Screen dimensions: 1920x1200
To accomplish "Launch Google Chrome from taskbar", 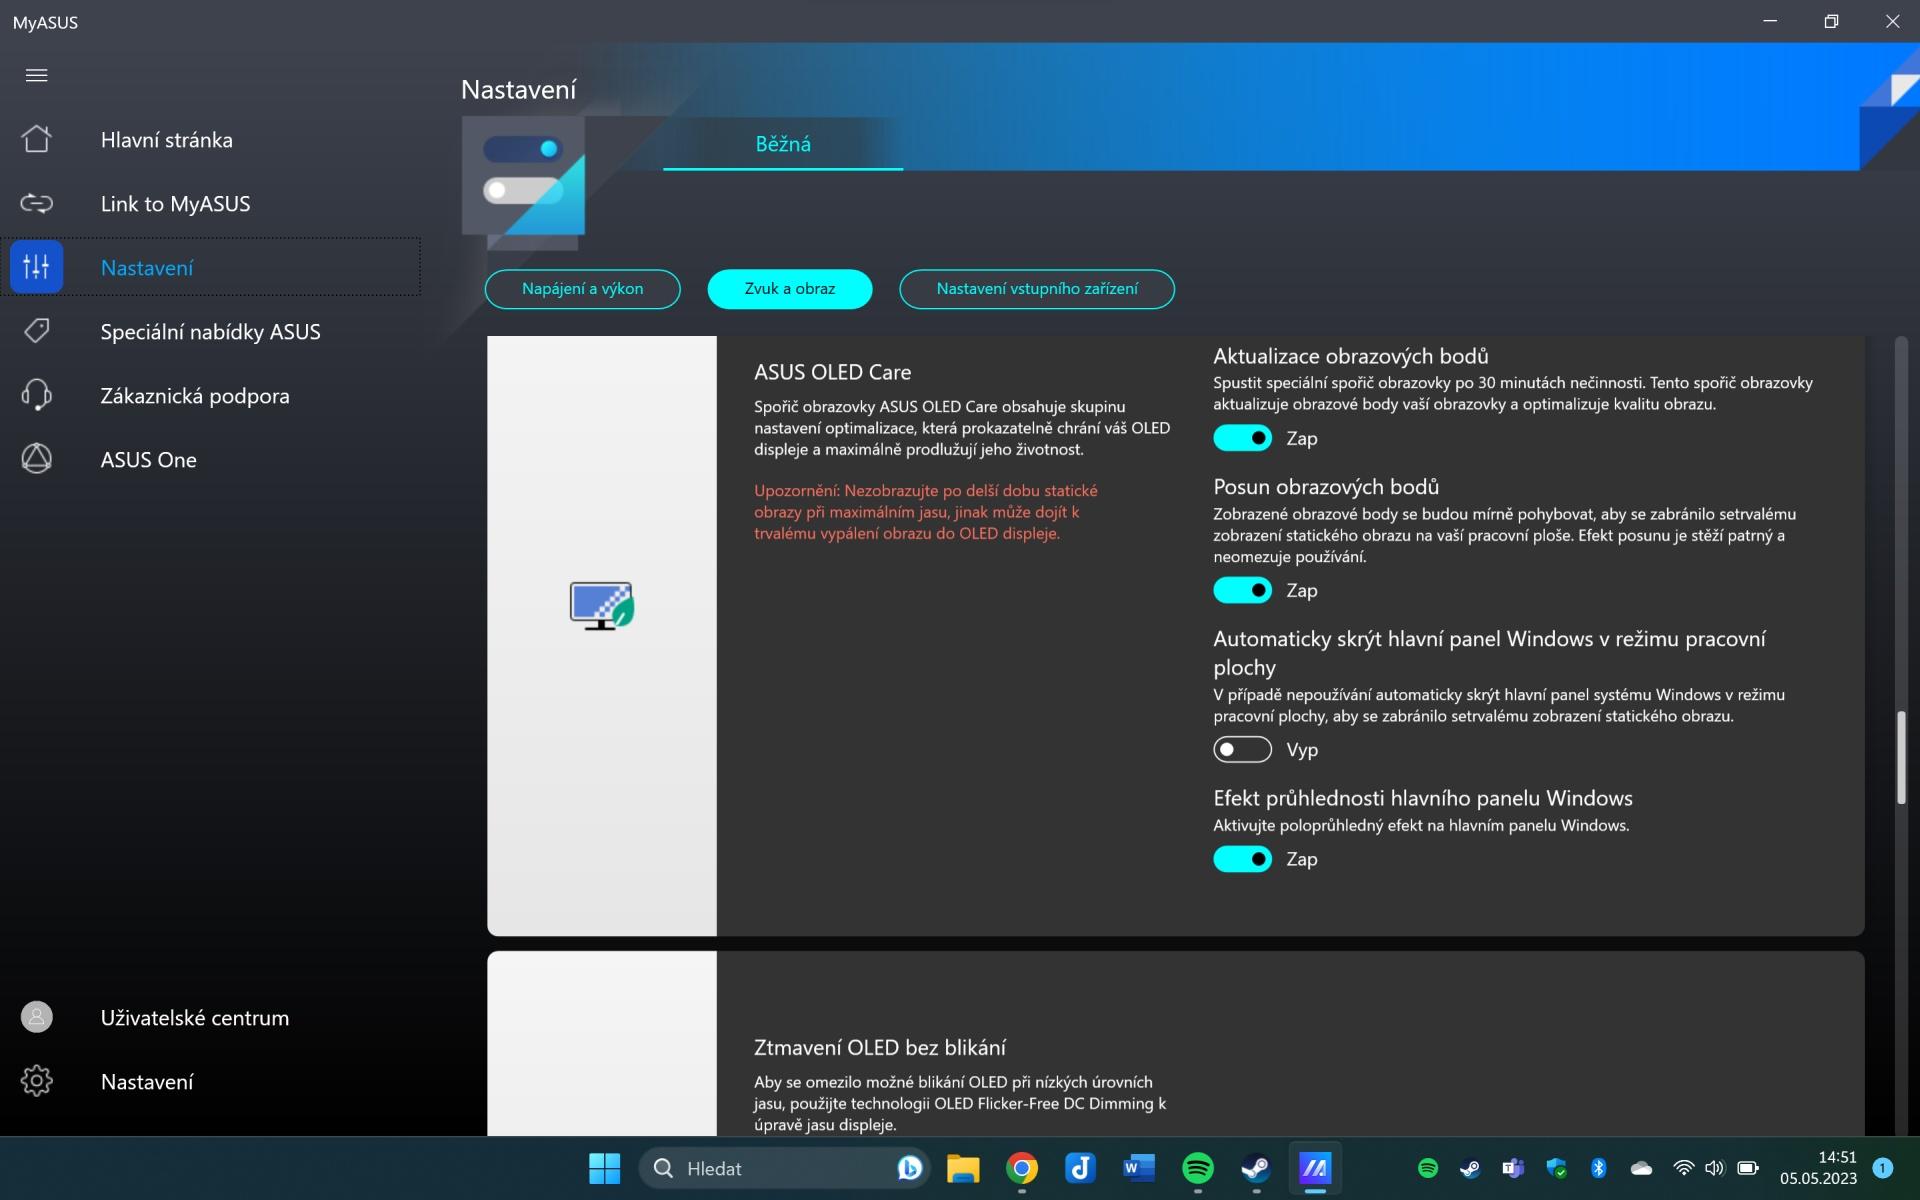I will 1021,1168.
